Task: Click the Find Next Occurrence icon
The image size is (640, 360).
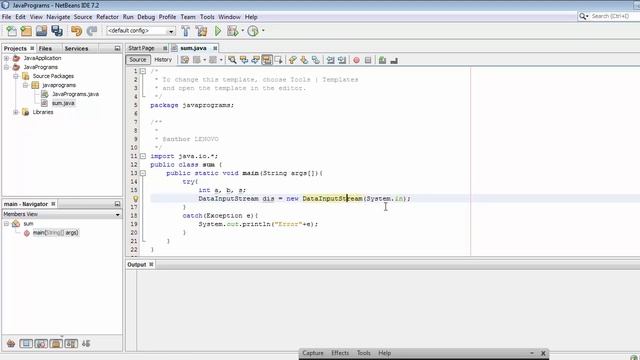Action: [x=256, y=60]
